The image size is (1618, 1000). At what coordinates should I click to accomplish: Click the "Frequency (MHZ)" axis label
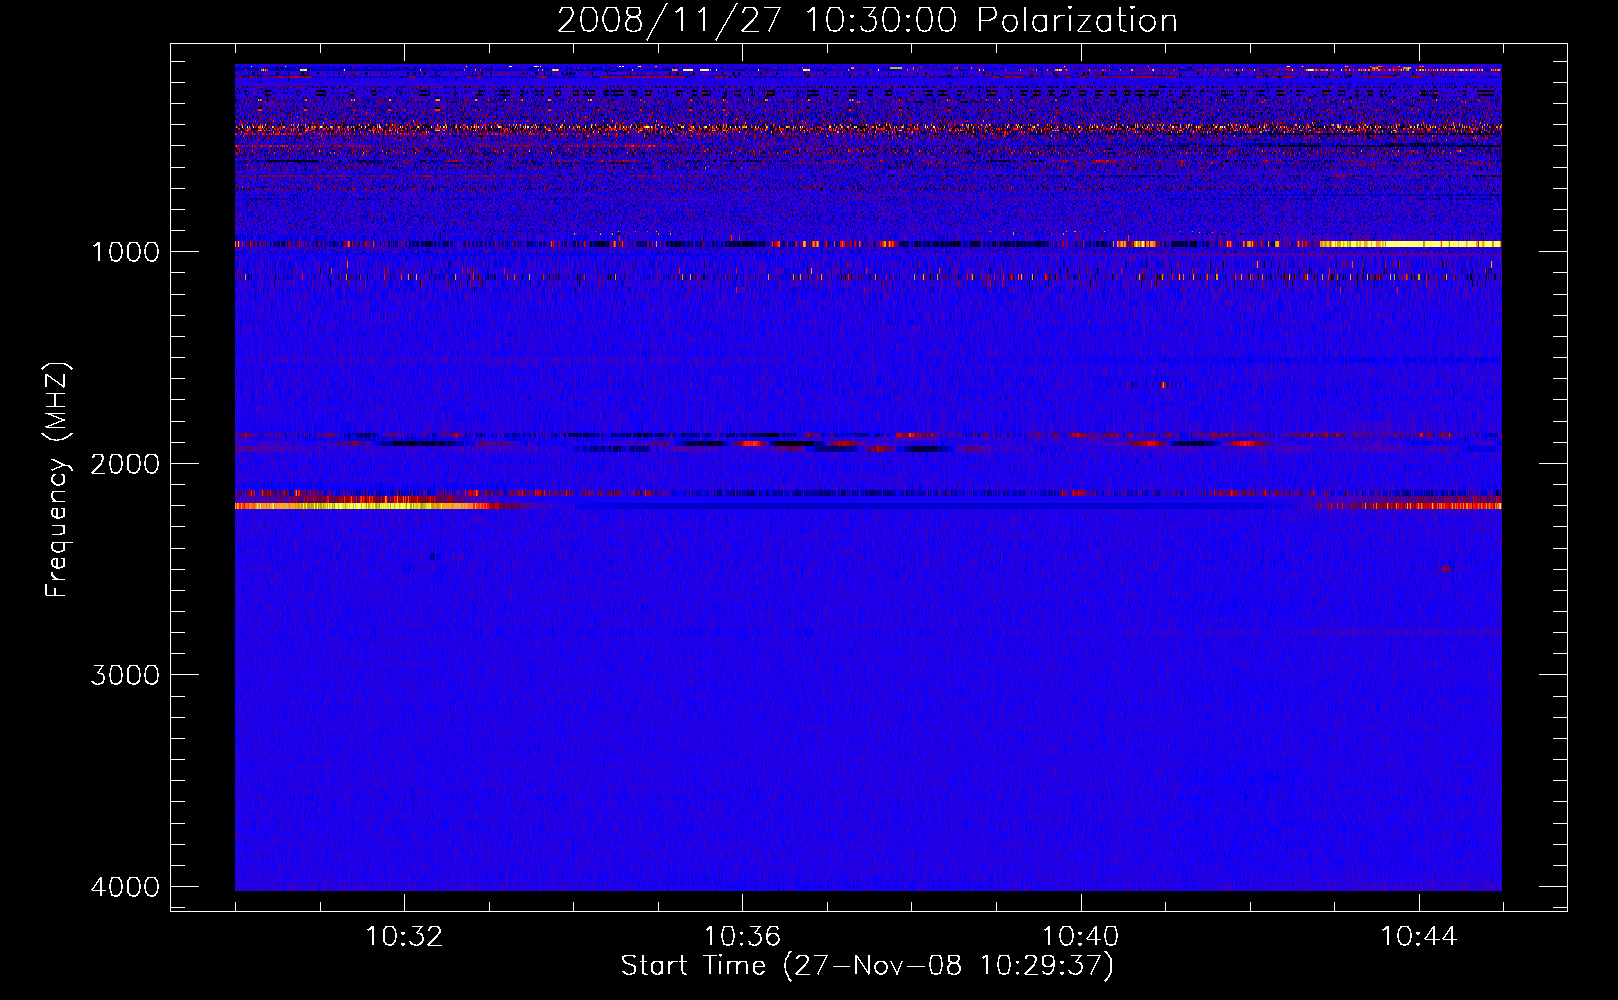tap(57, 480)
